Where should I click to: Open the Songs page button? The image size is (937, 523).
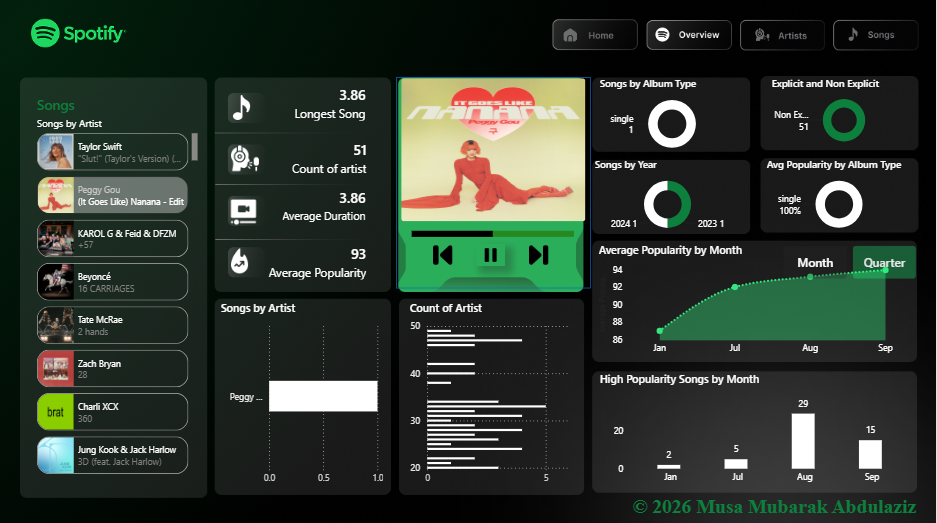tap(875, 35)
